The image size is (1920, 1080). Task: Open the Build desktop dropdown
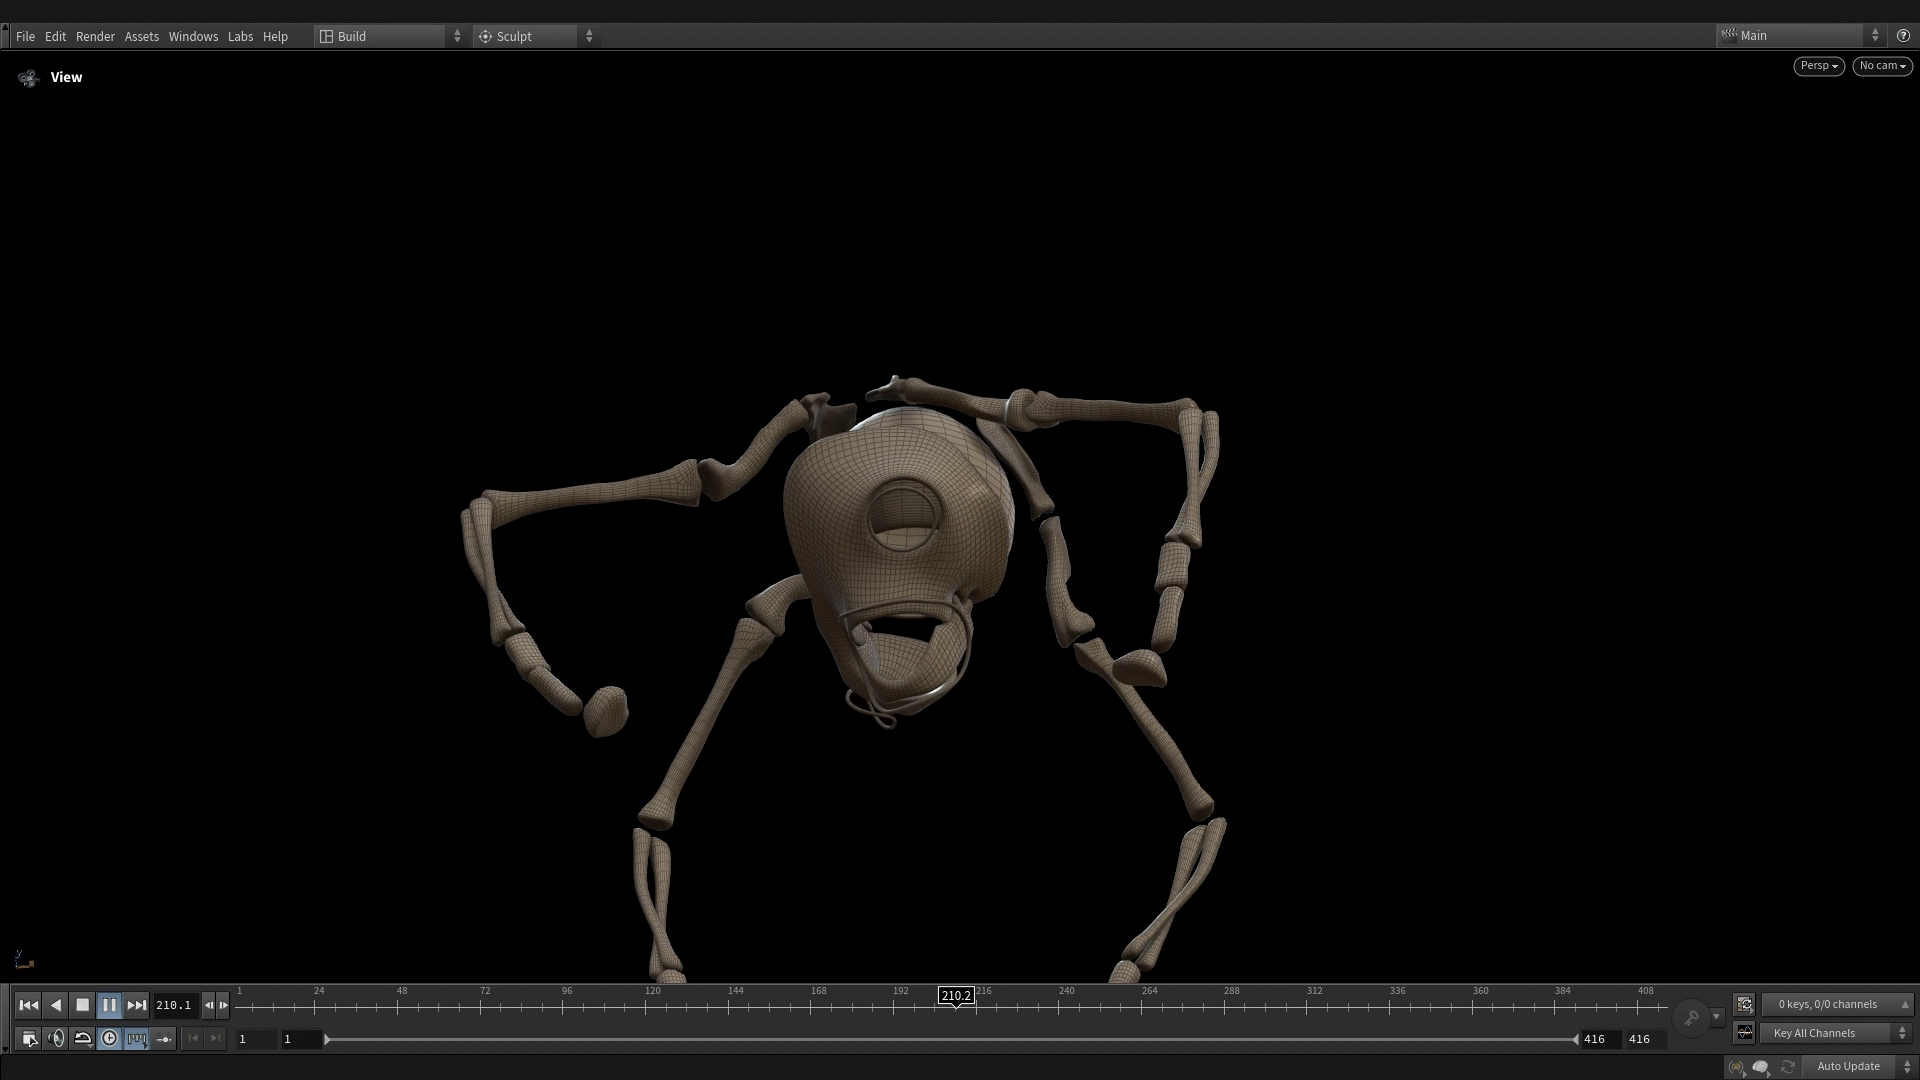(390, 36)
